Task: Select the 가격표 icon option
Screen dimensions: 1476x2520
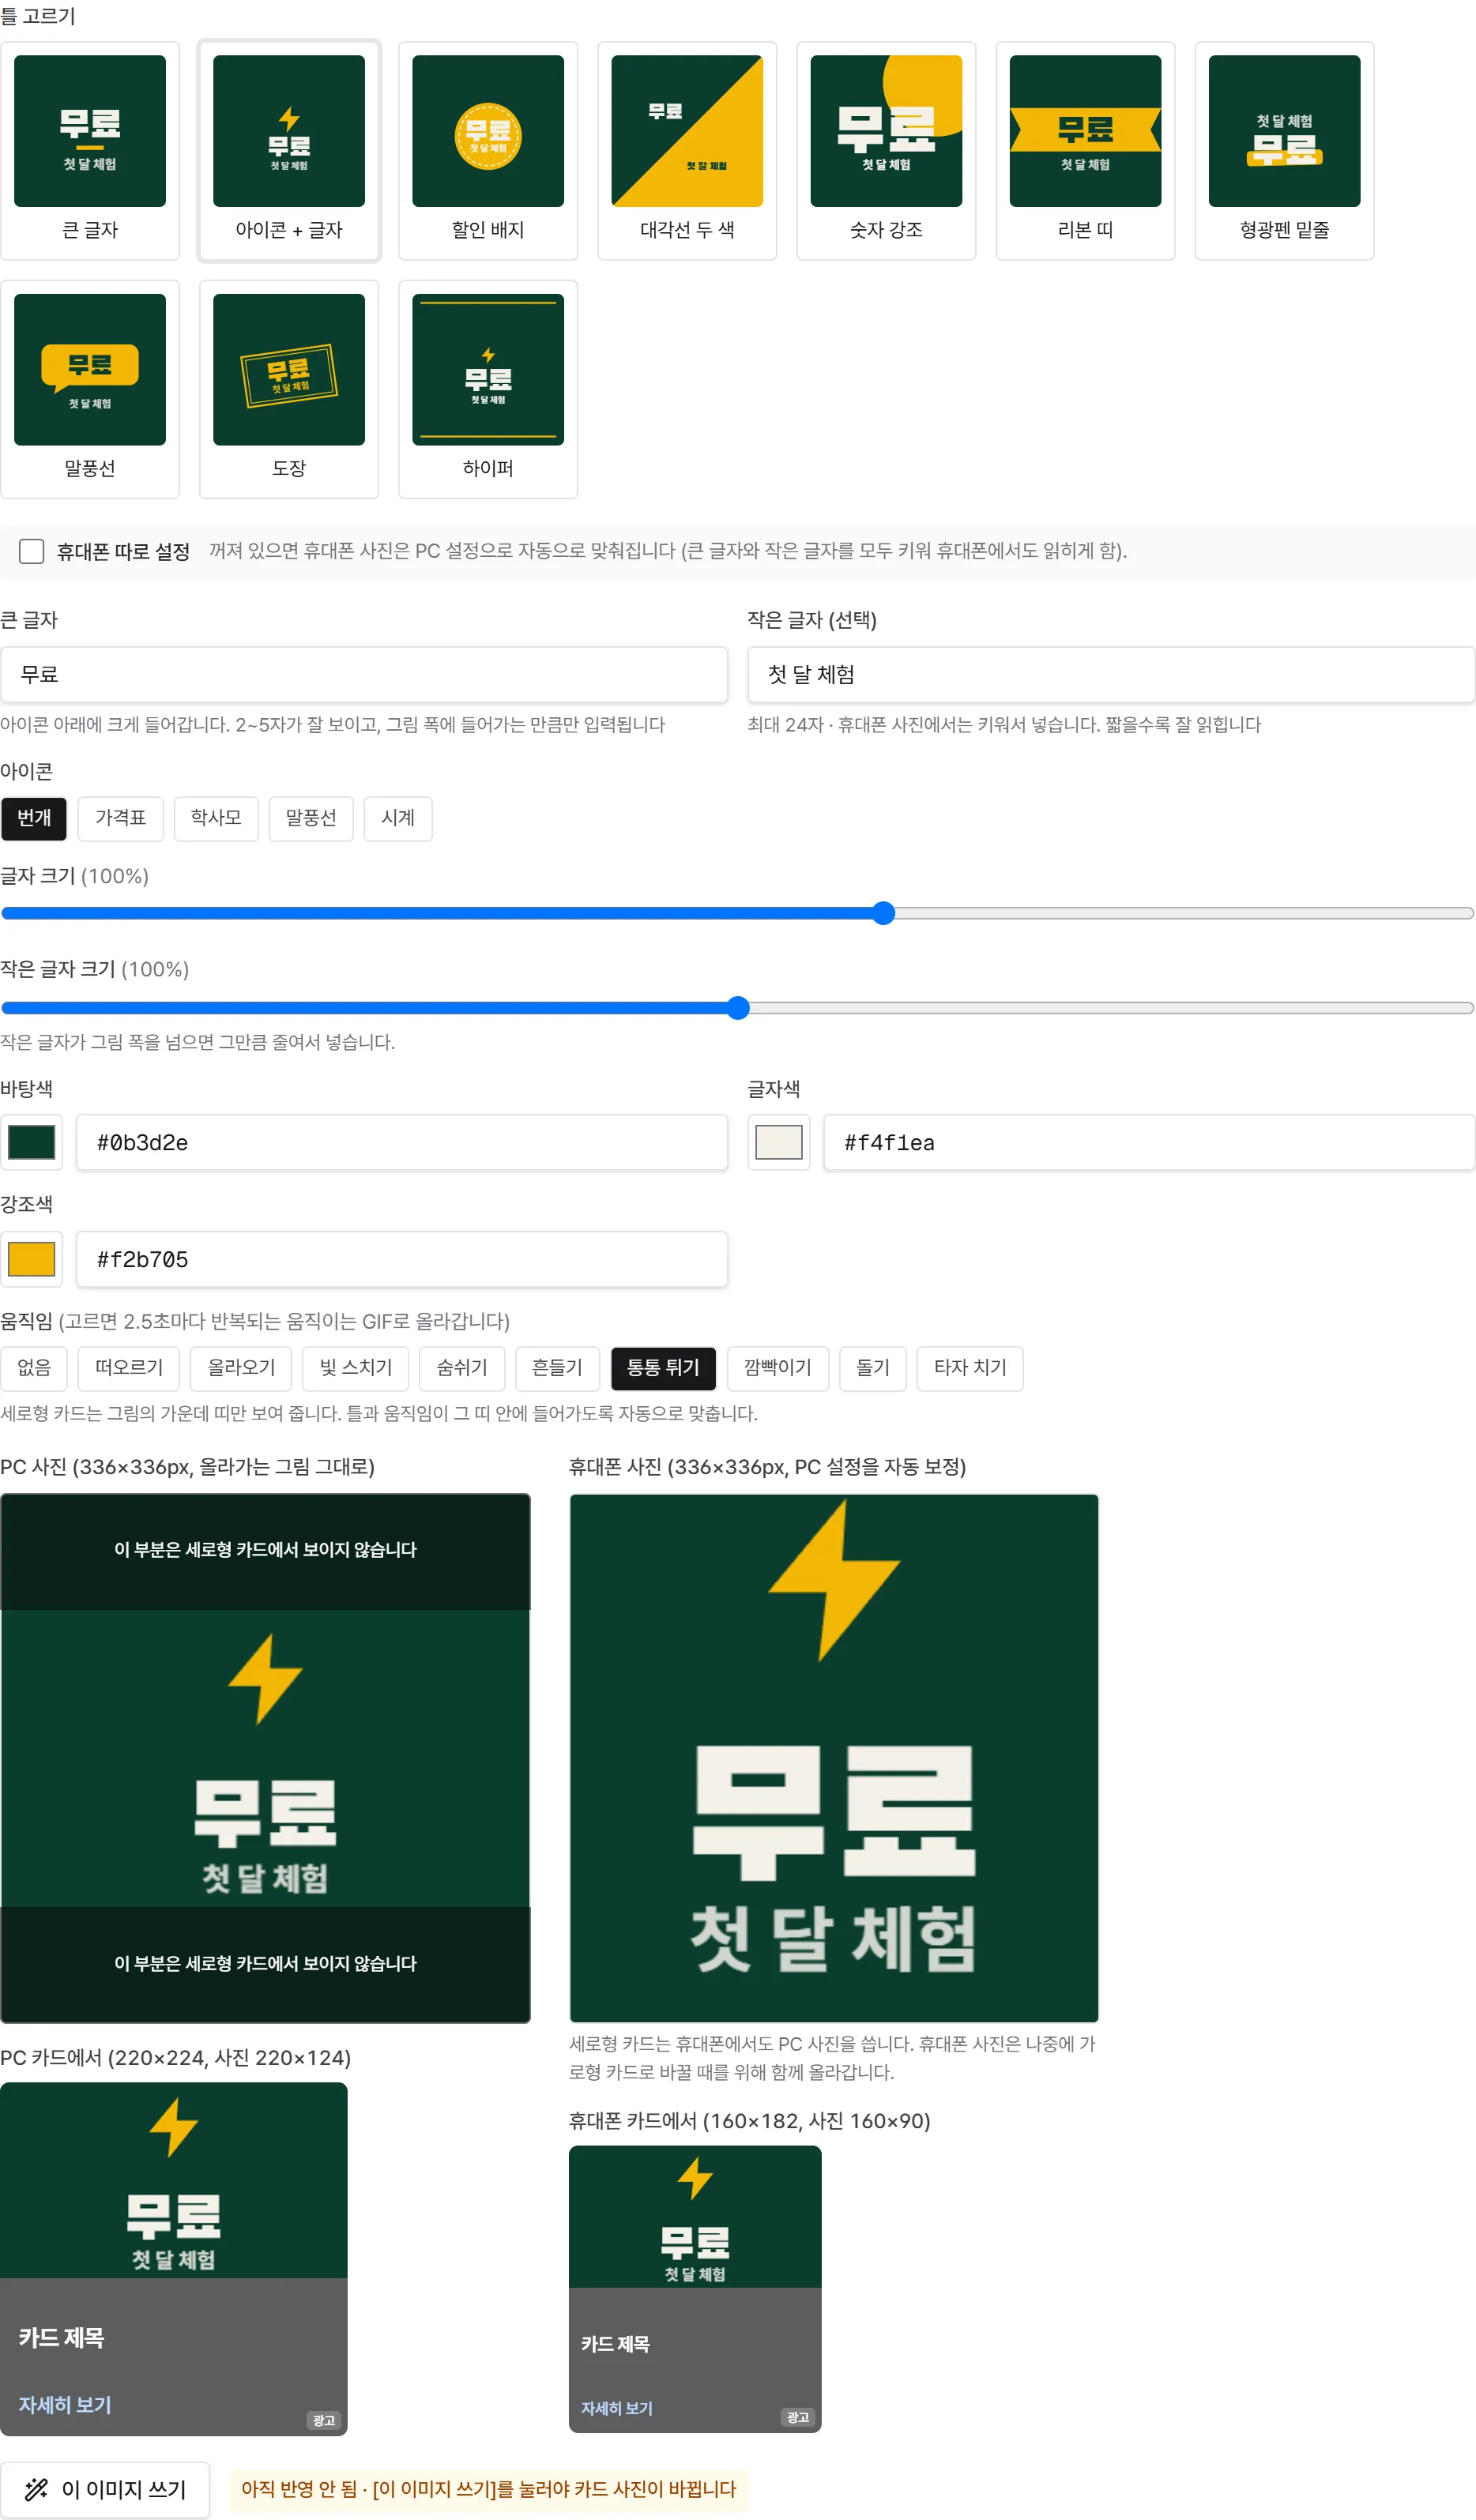Action: (121, 818)
